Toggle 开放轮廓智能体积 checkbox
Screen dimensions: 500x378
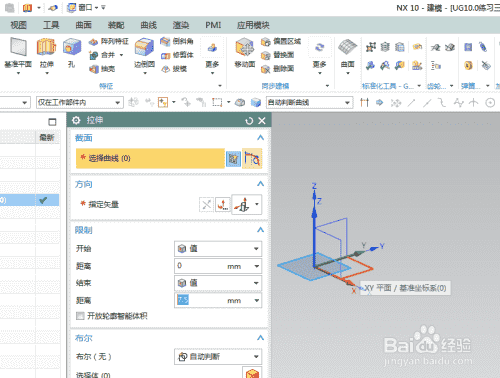pyautogui.click(x=80, y=316)
